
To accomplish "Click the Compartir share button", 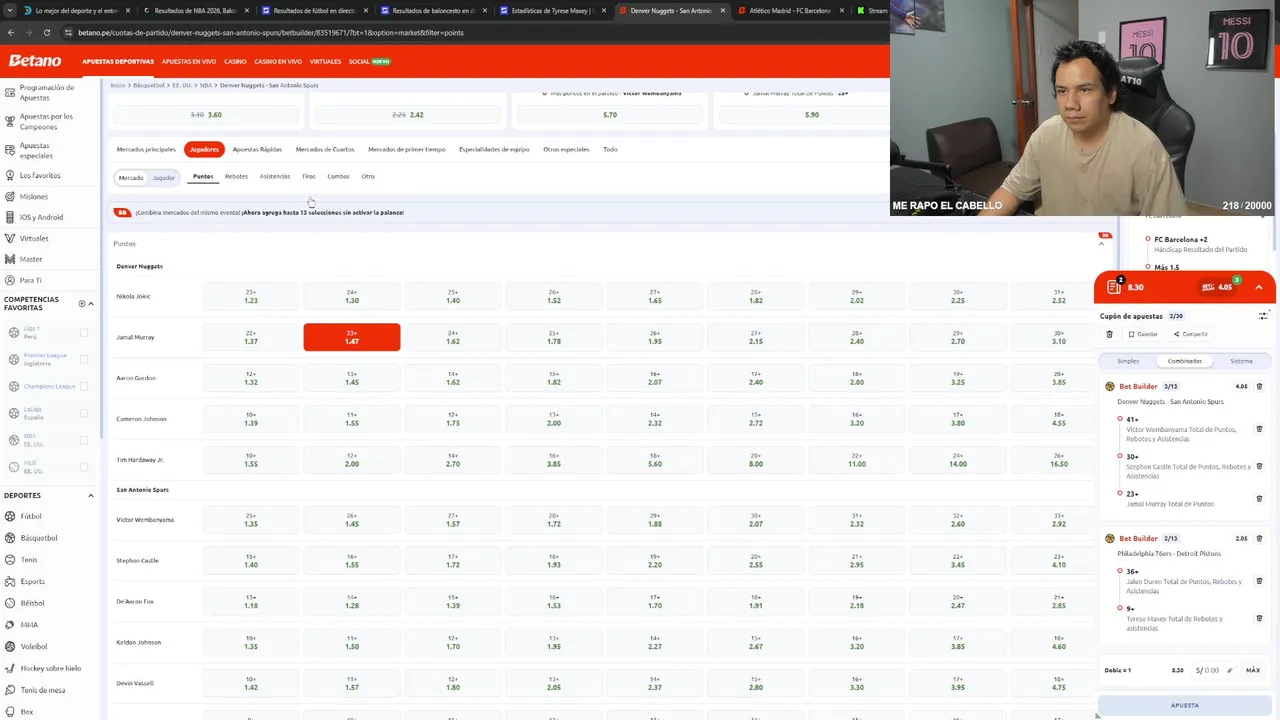I will (x=1191, y=334).
